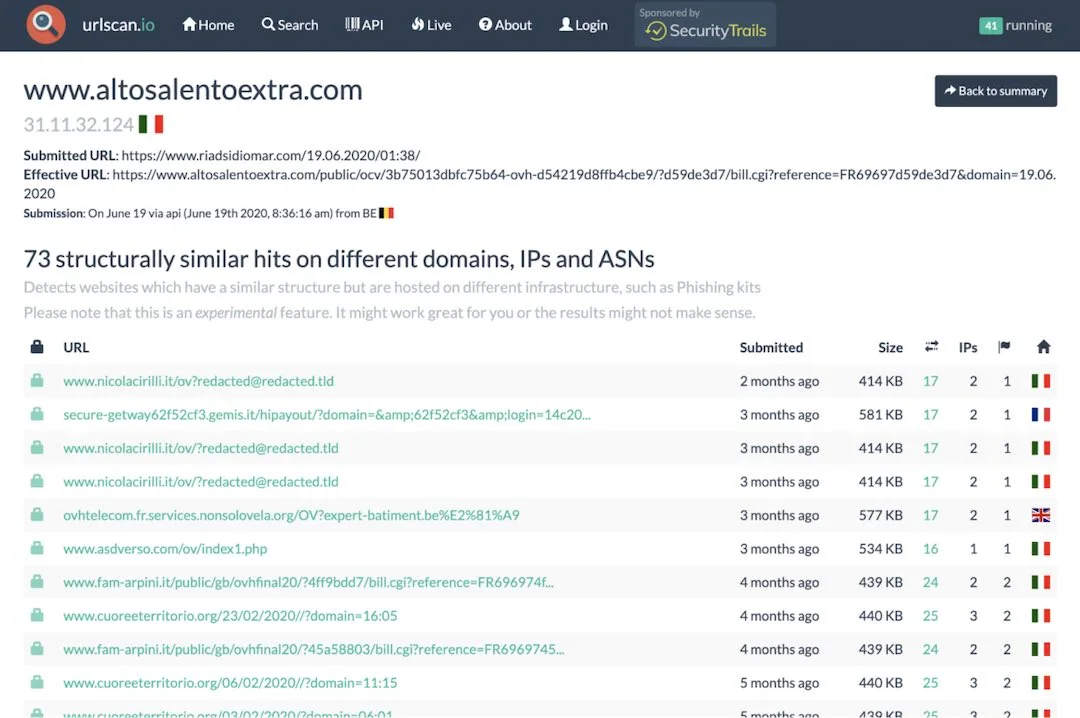The height and width of the screenshot is (718, 1080).
Task: Click the www.altosalentoextra.com page heading
Action: click(x=193, y=90)
